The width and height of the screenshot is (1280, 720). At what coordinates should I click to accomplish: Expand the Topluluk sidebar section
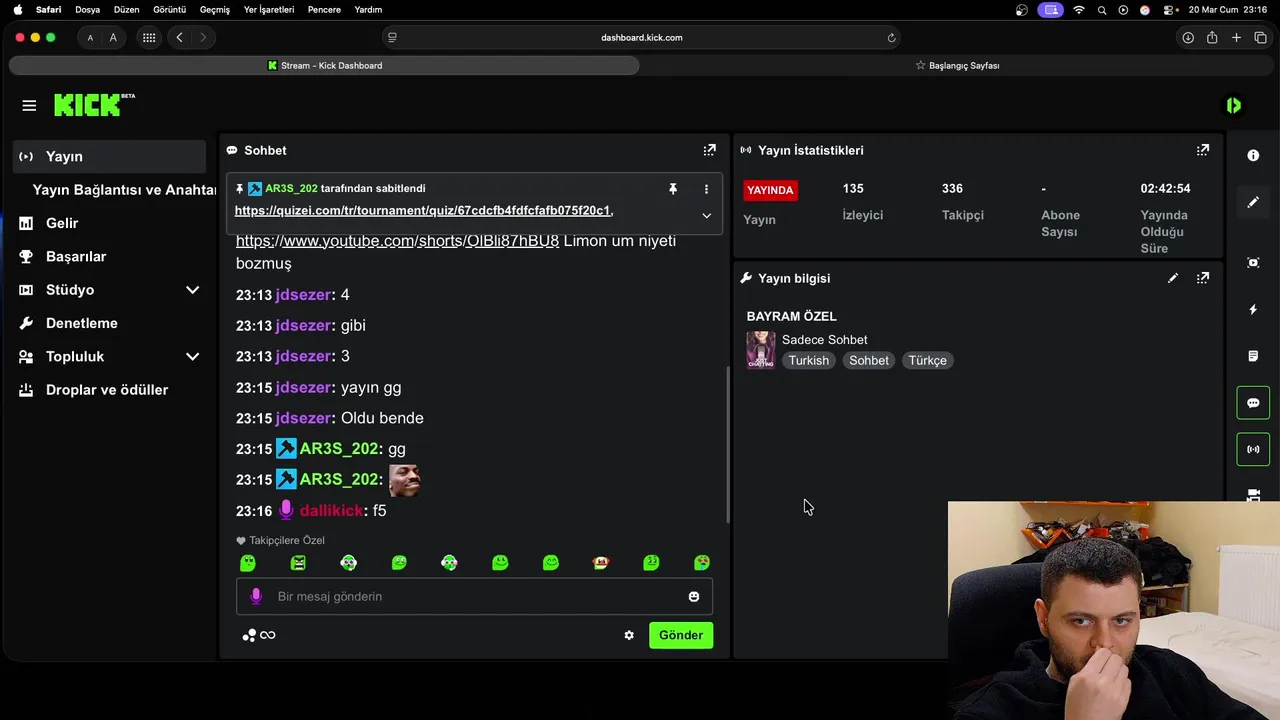(x=192, y=356)
